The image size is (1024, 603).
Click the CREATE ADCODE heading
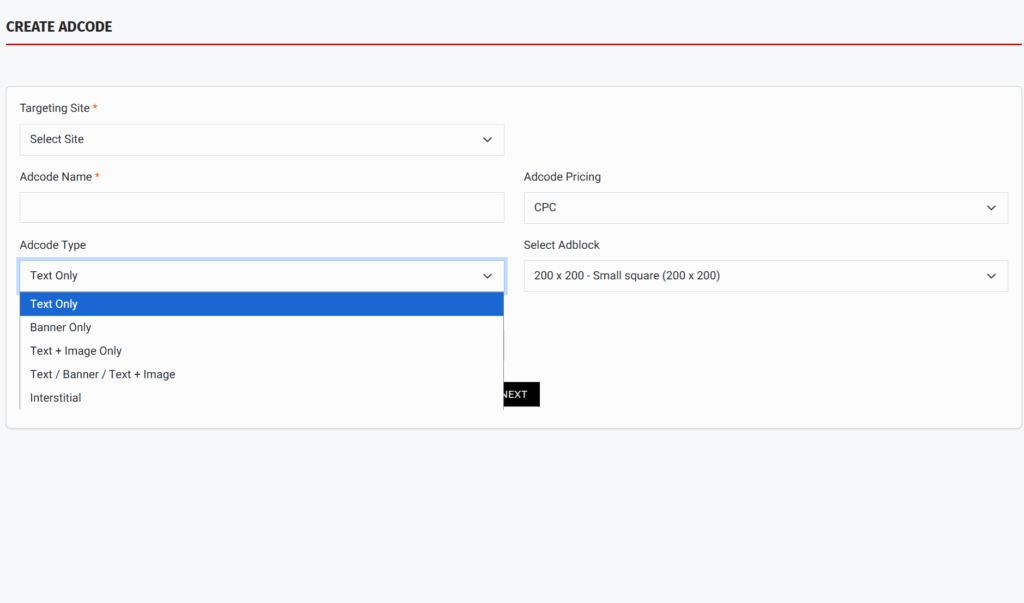click(x=59, y=27)
